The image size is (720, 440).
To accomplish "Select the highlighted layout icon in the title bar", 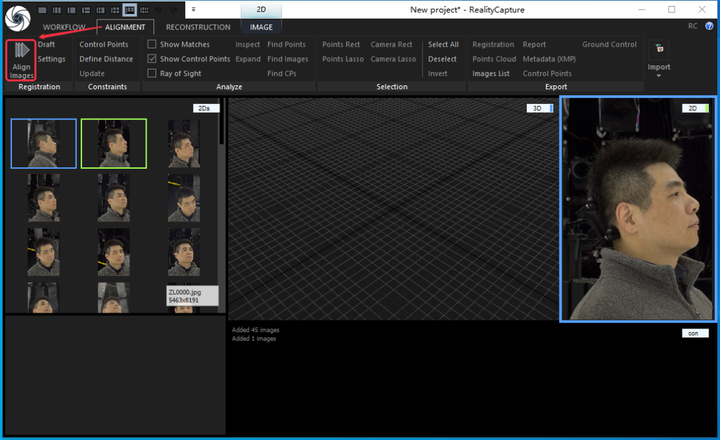I will [x=130, y=9].
